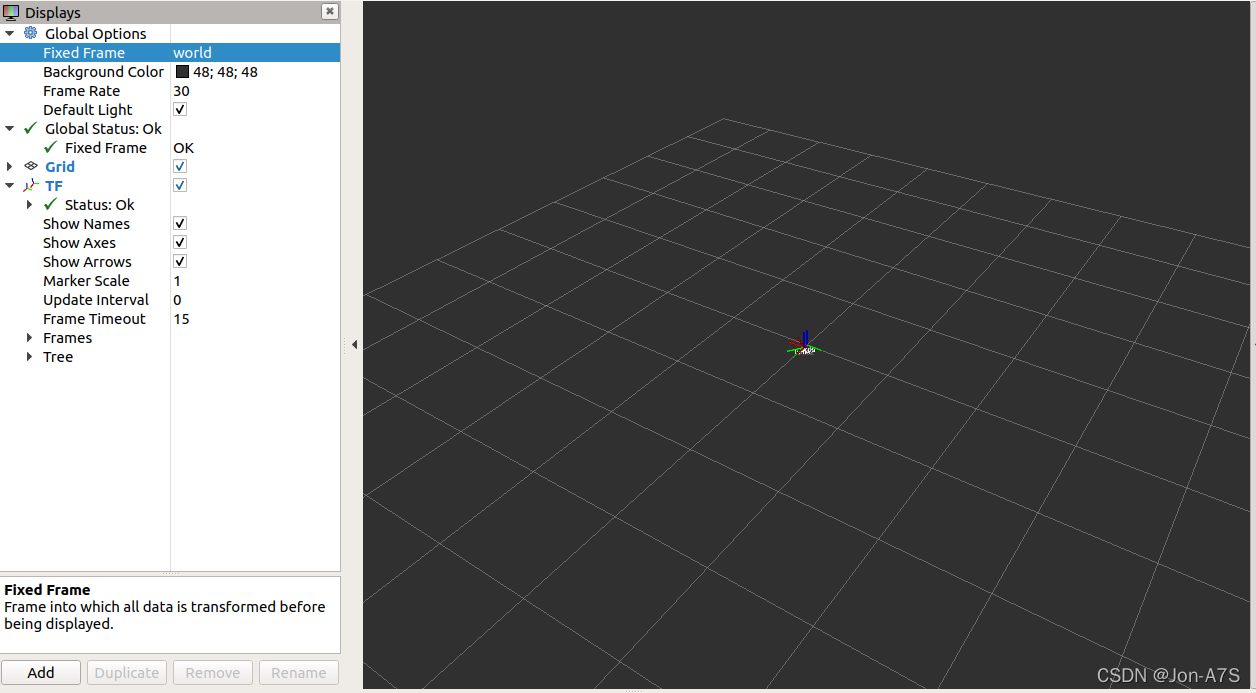1256x693 pixels.
Task: Toggle the TF display checkbox
Action: point(180,185)
